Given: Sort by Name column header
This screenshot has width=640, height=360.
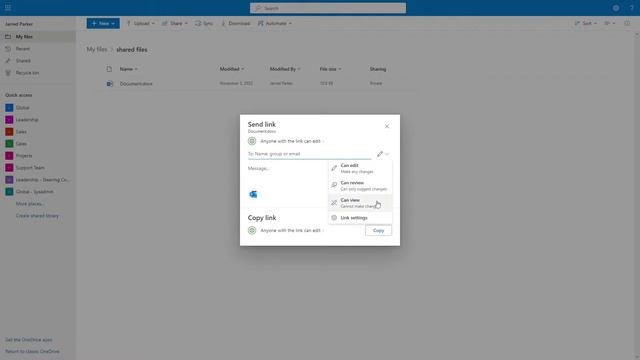Looking at the screenshot, I should 129,69.
